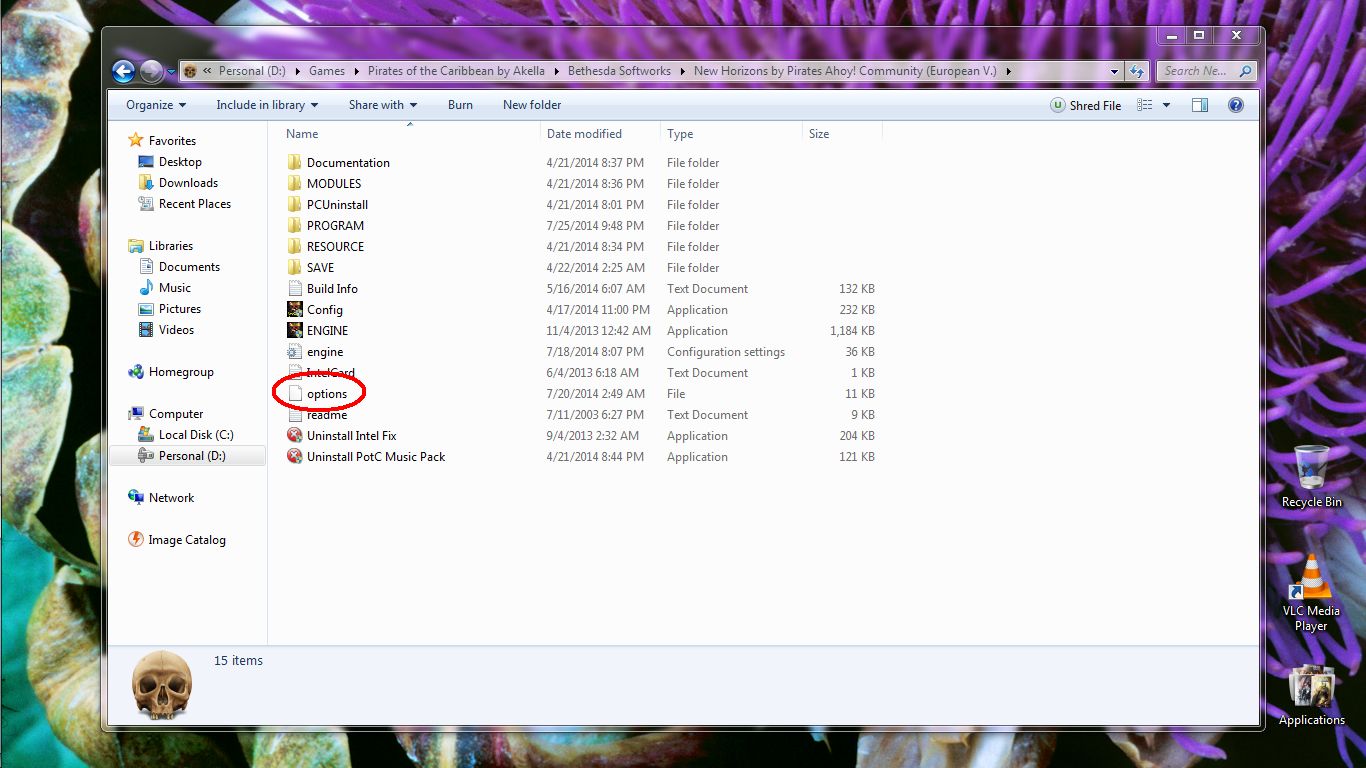Open Network in the navigation pane
1366x768 pixels.
[171, 498]
